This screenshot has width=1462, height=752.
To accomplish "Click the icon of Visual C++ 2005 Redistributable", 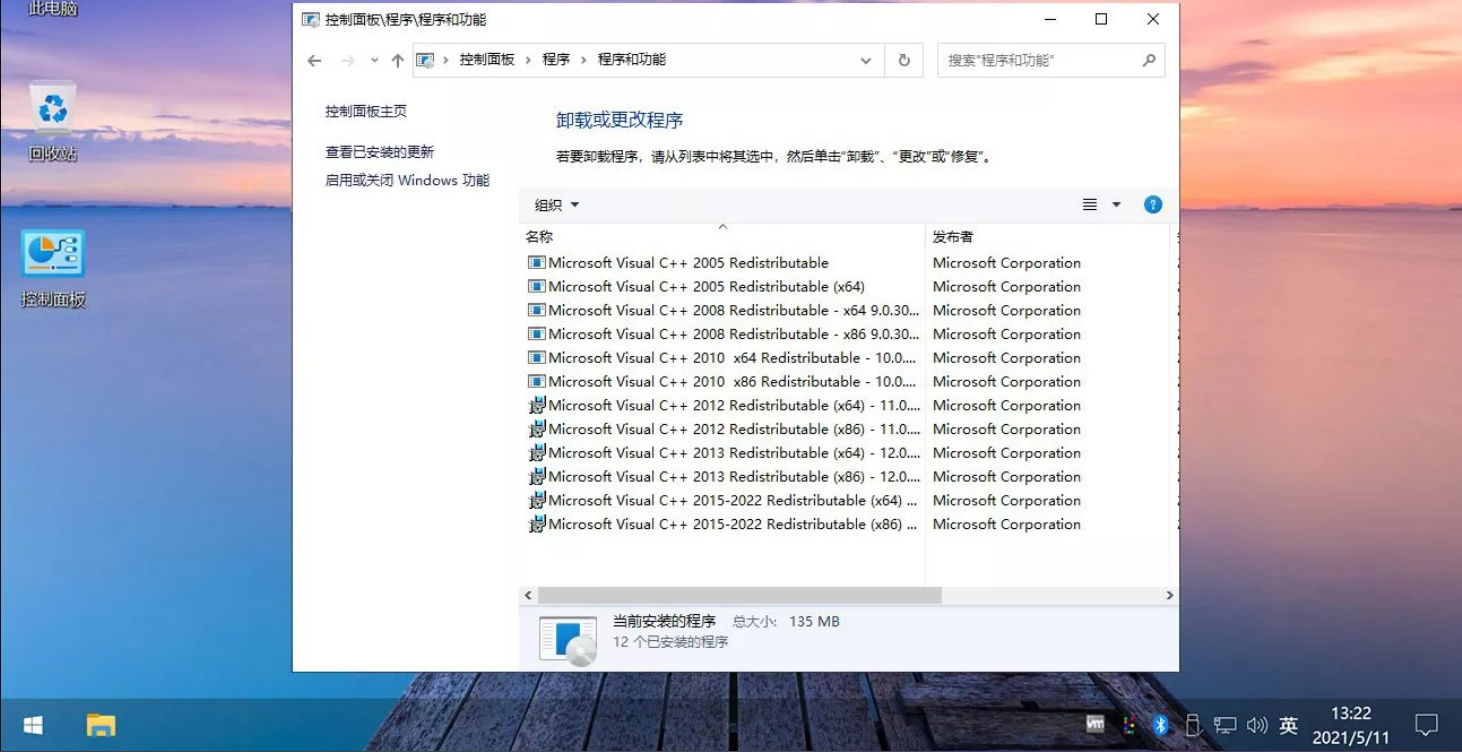I will click(537, 263).
